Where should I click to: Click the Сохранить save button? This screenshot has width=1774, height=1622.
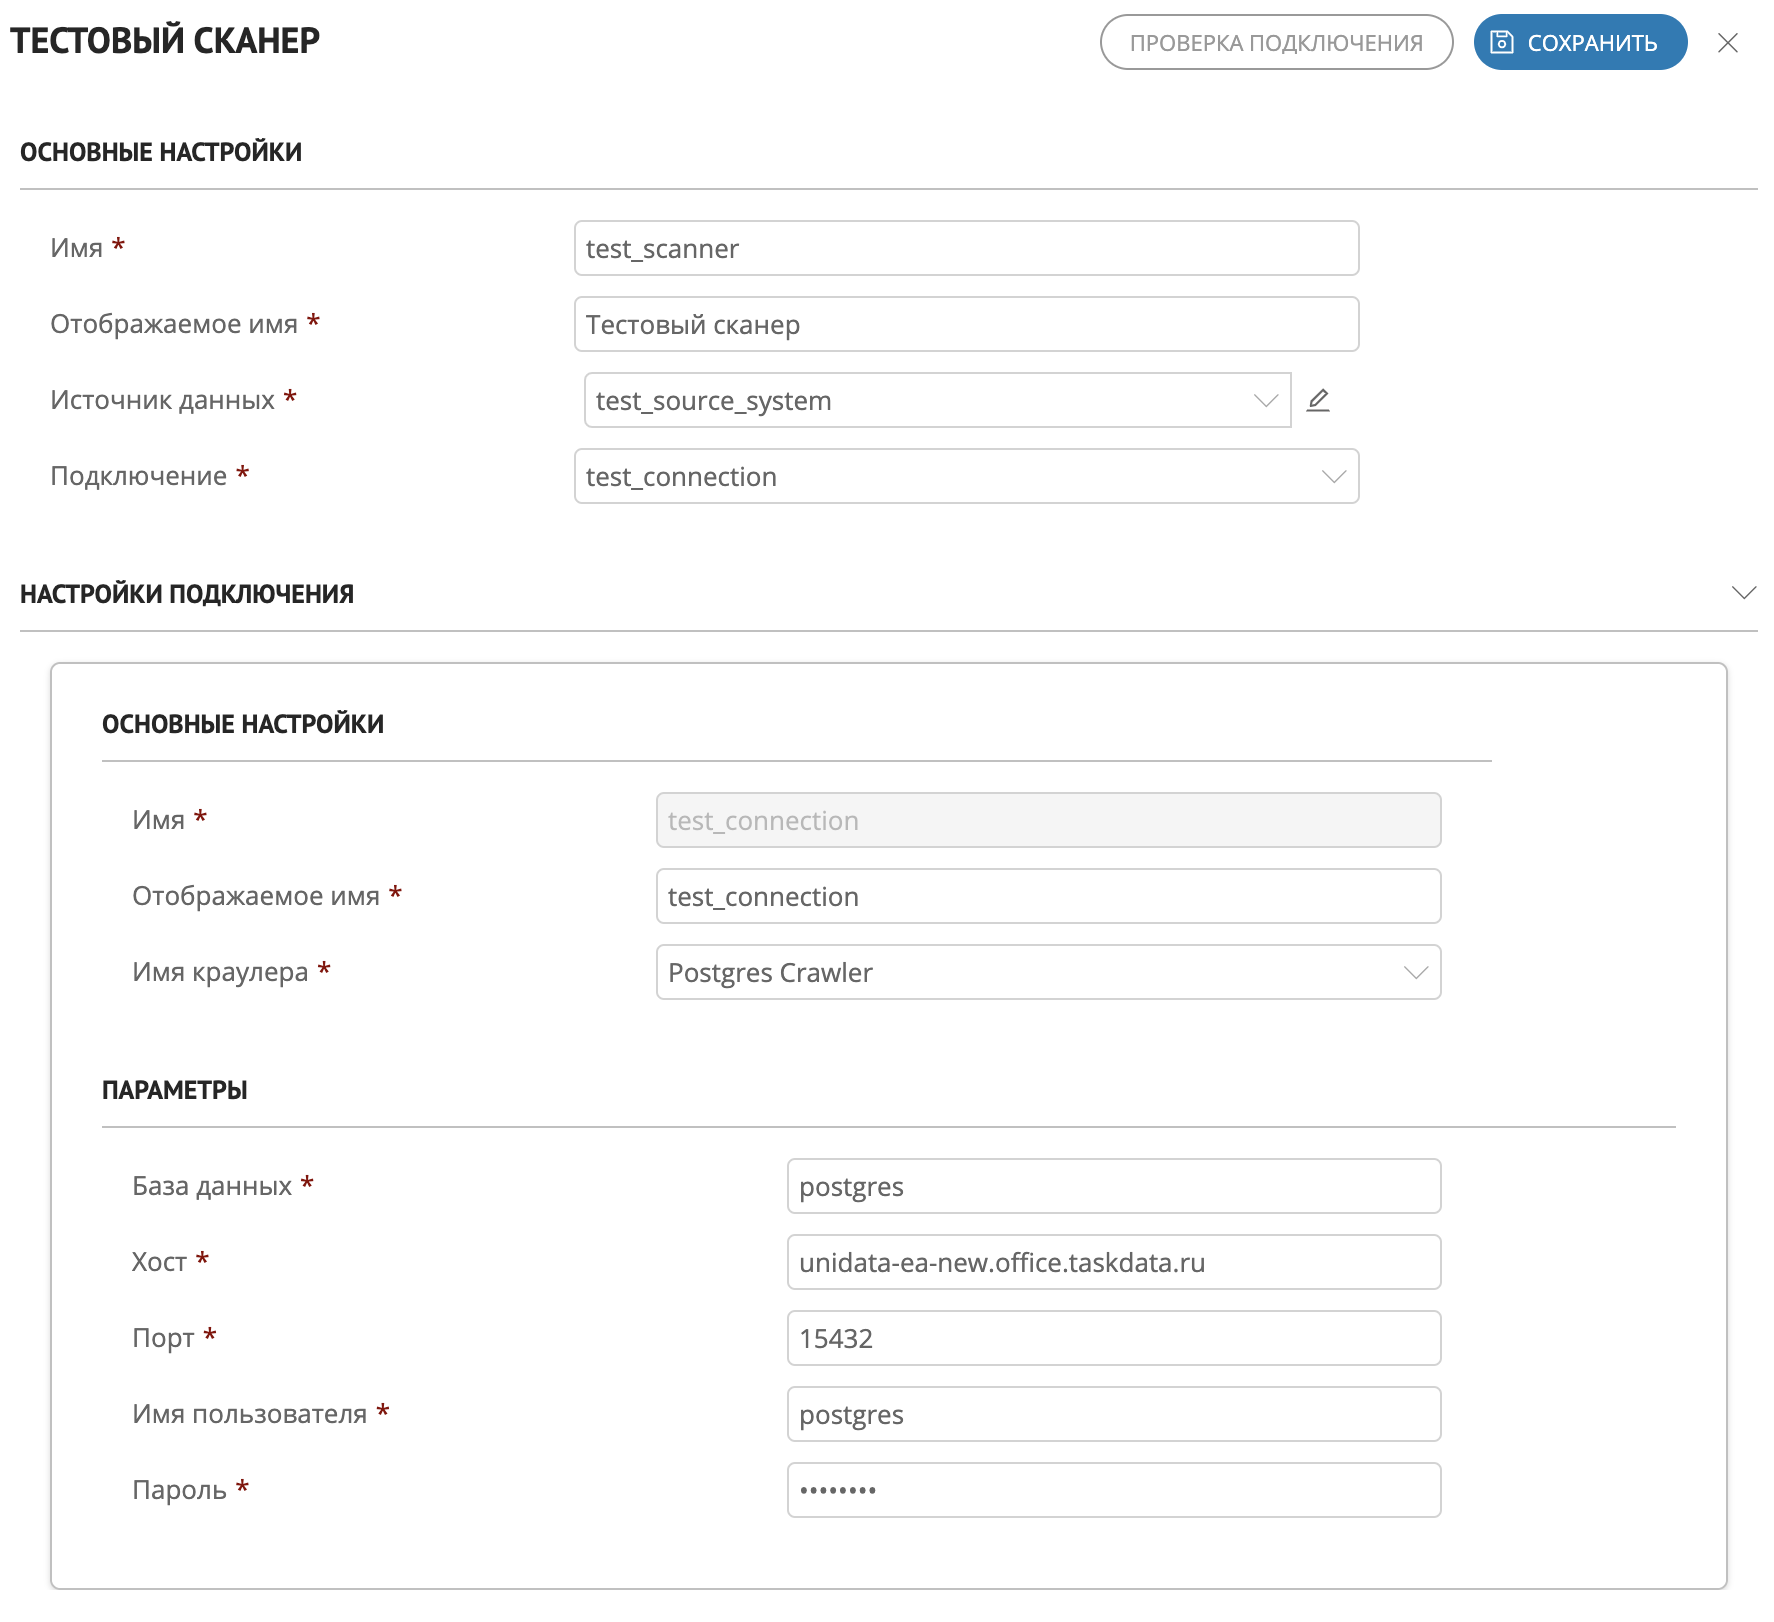coord(1579,43)
